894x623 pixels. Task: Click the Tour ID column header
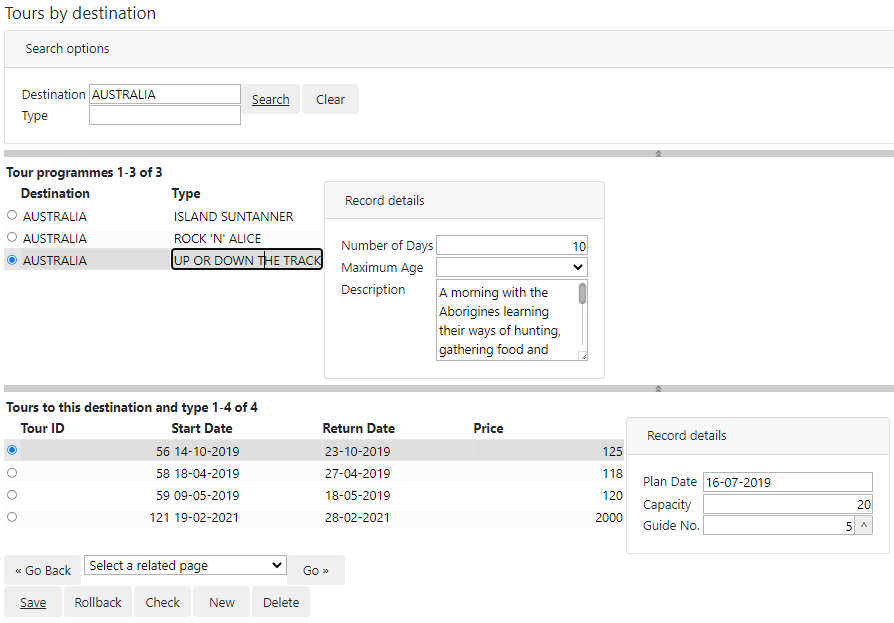click(42, 428)
